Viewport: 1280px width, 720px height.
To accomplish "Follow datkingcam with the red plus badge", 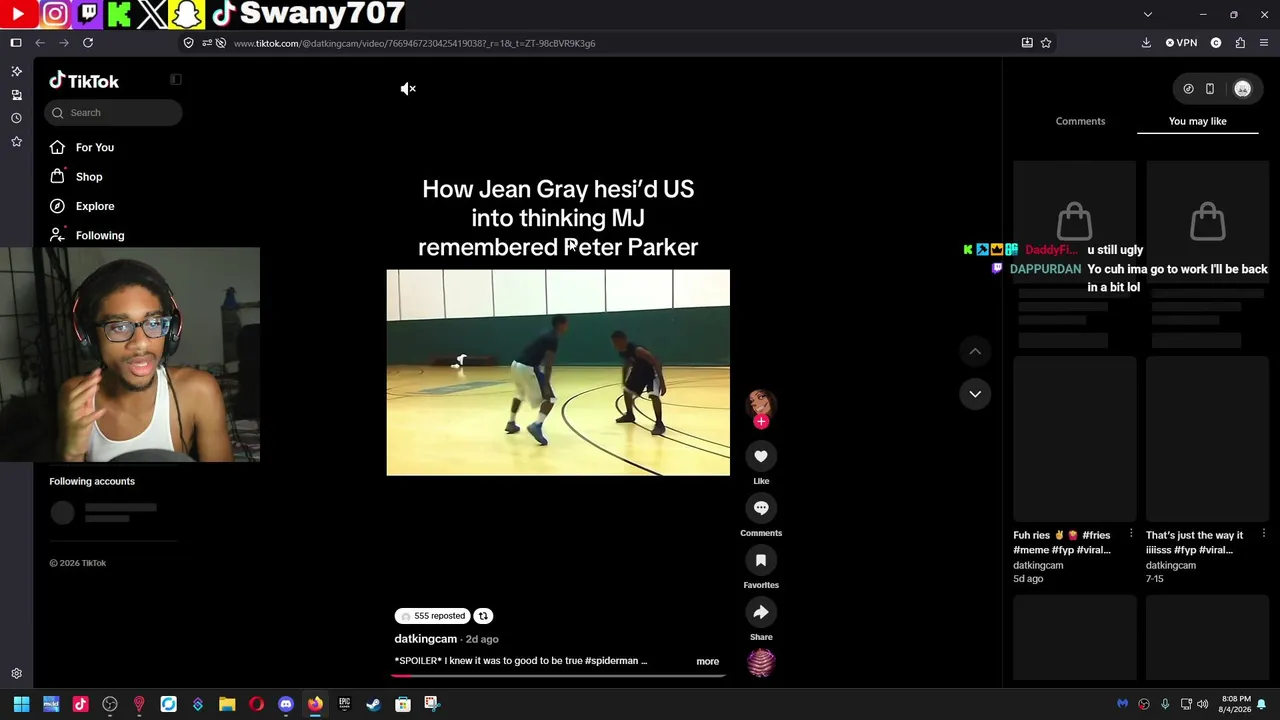I will point(761,422).
